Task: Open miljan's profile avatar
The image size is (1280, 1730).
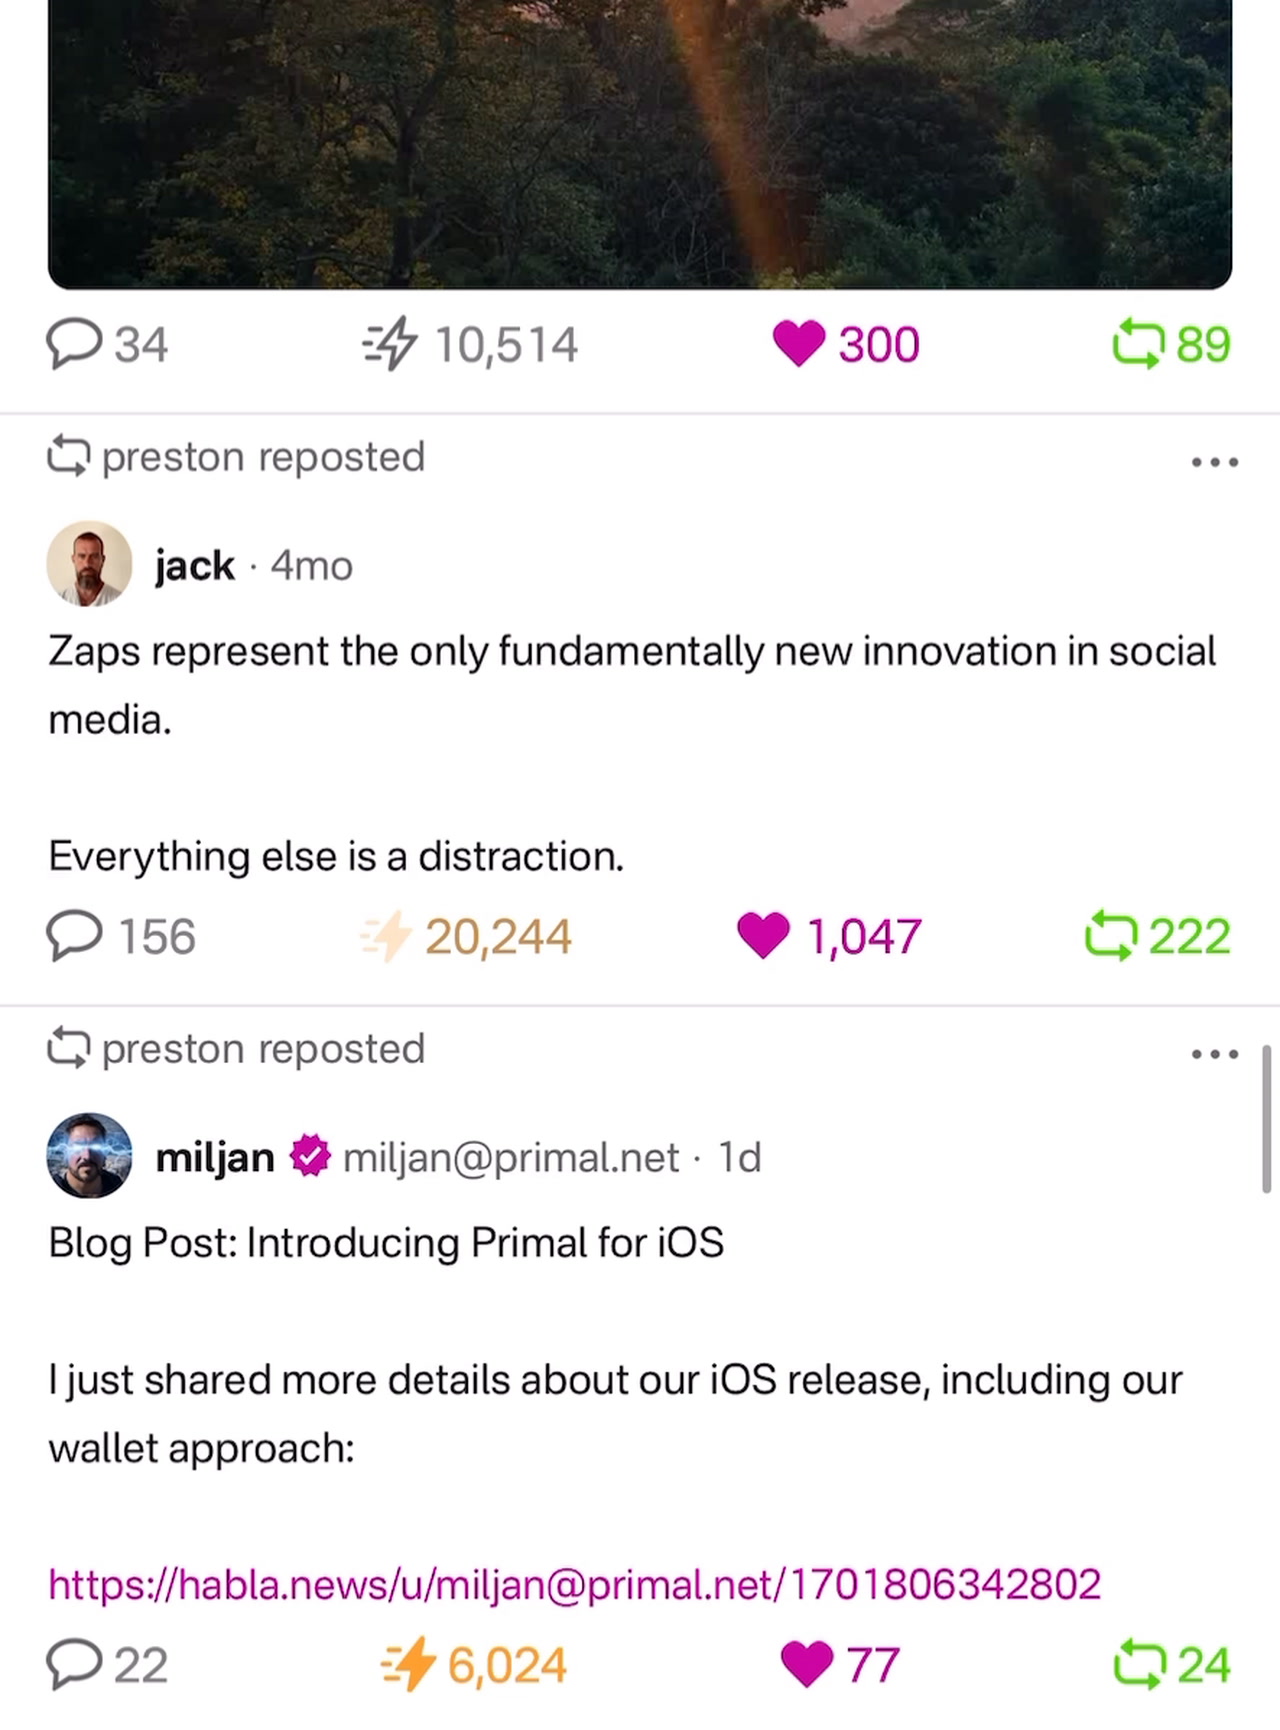Action: (90, 1156)
